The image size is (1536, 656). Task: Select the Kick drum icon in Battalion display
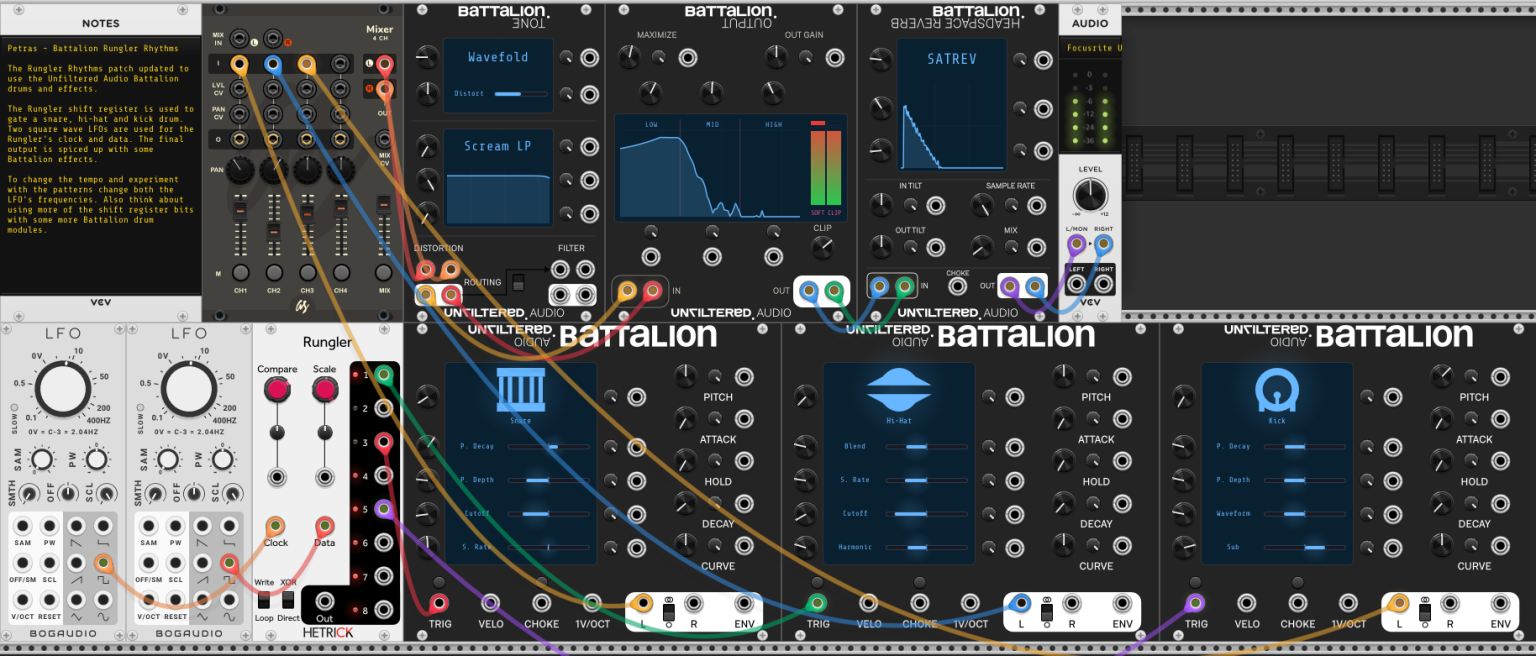[x=1276, y=391]
